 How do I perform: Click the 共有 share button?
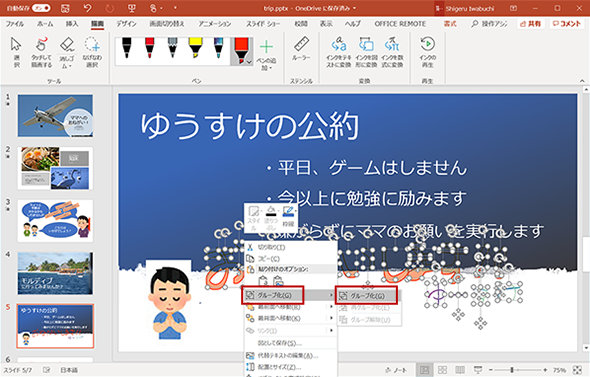(x=530, y=24)
